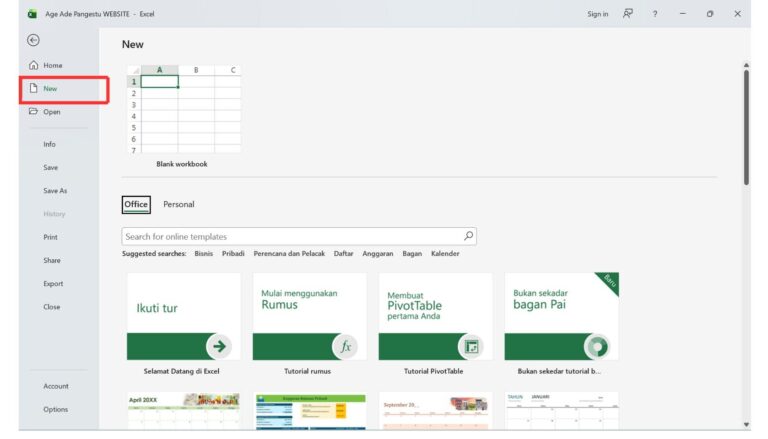Click the PivotTable icon on the template card
The width and height of the screenshot is (768, 439).
pyautogui.click(x=471, y=346)
